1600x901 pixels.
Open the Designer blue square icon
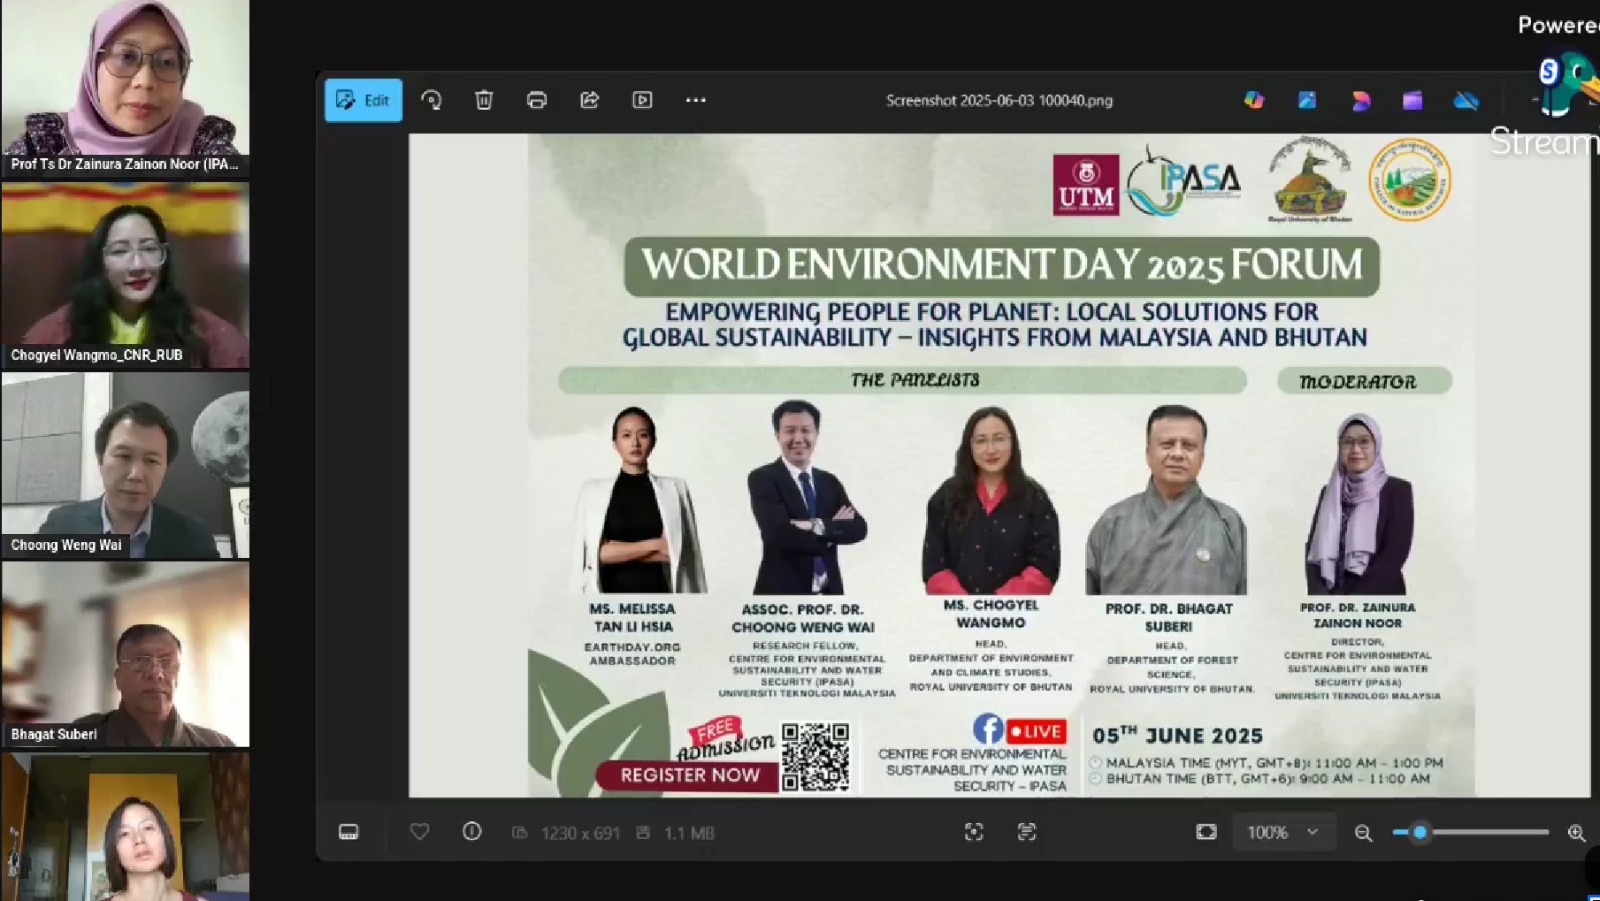tap(1307, 100)
